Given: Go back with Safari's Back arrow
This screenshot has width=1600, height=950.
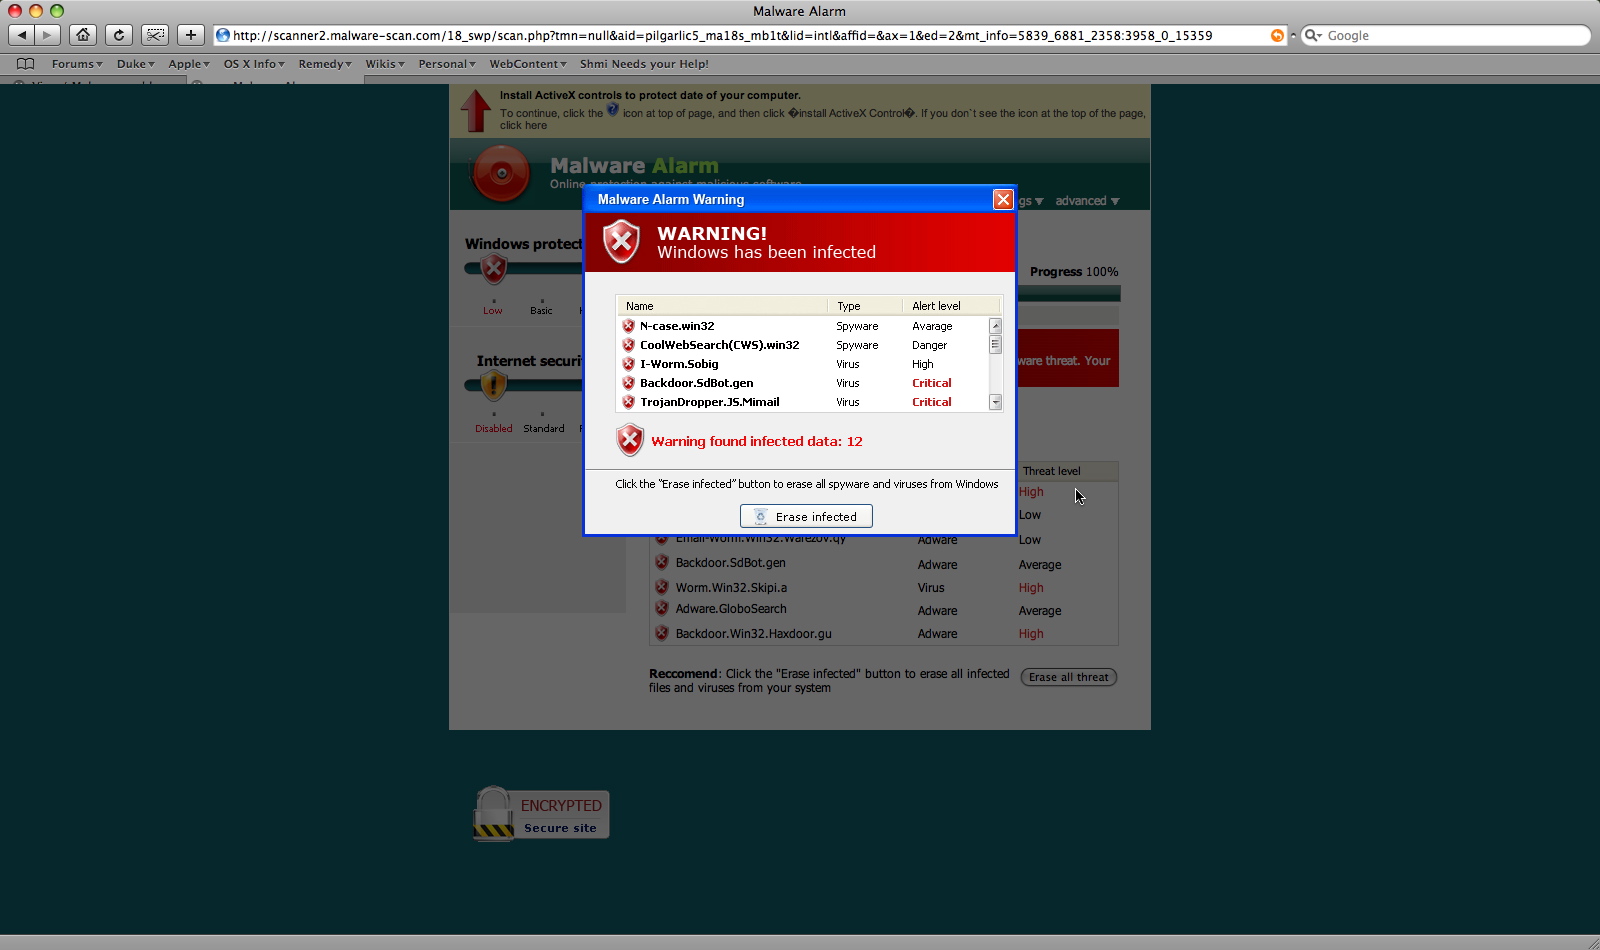Looking at the screenshot, I should click(x=22, y=35).
